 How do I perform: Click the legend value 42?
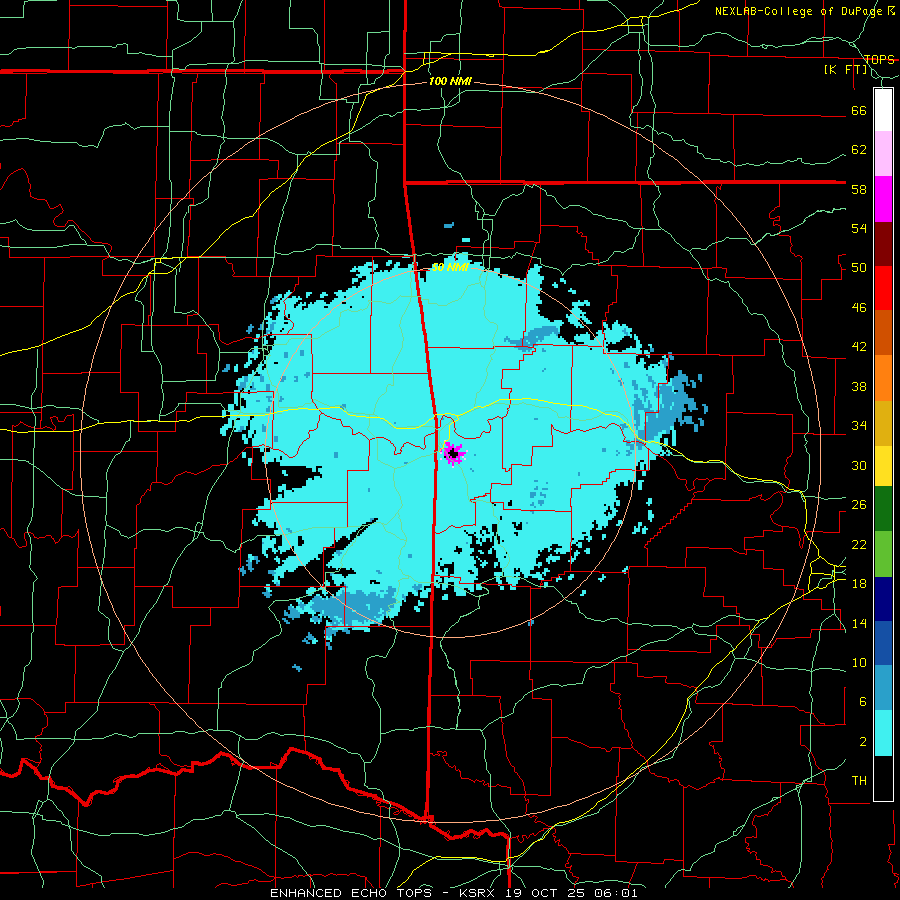pos(859,347)
